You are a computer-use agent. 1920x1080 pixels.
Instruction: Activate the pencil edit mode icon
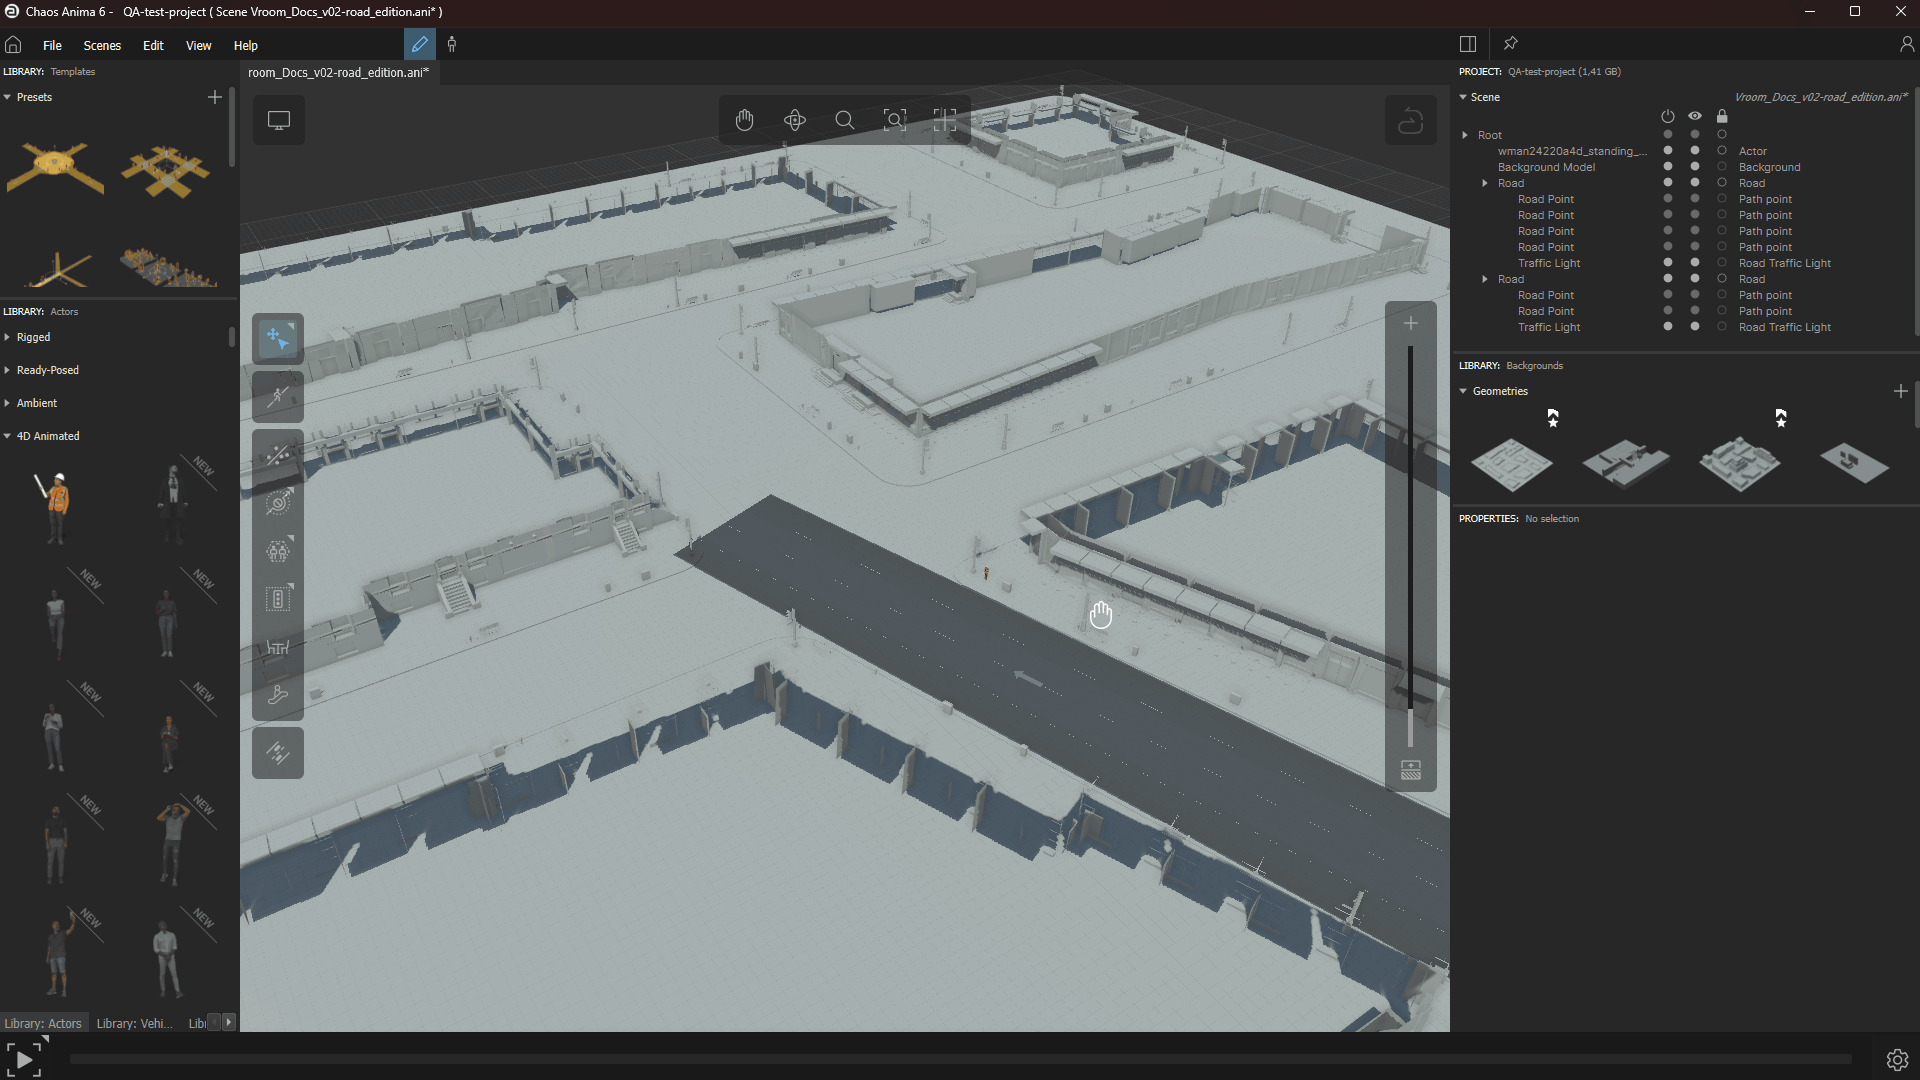click(420, 44)
